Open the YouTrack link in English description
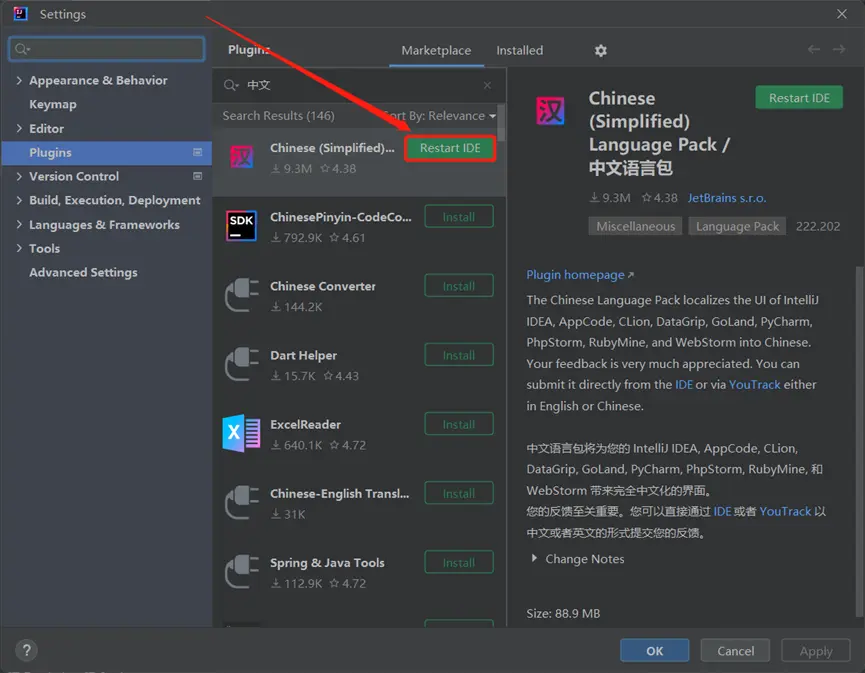Screen dimensions: 865x673 pos(754,384)
